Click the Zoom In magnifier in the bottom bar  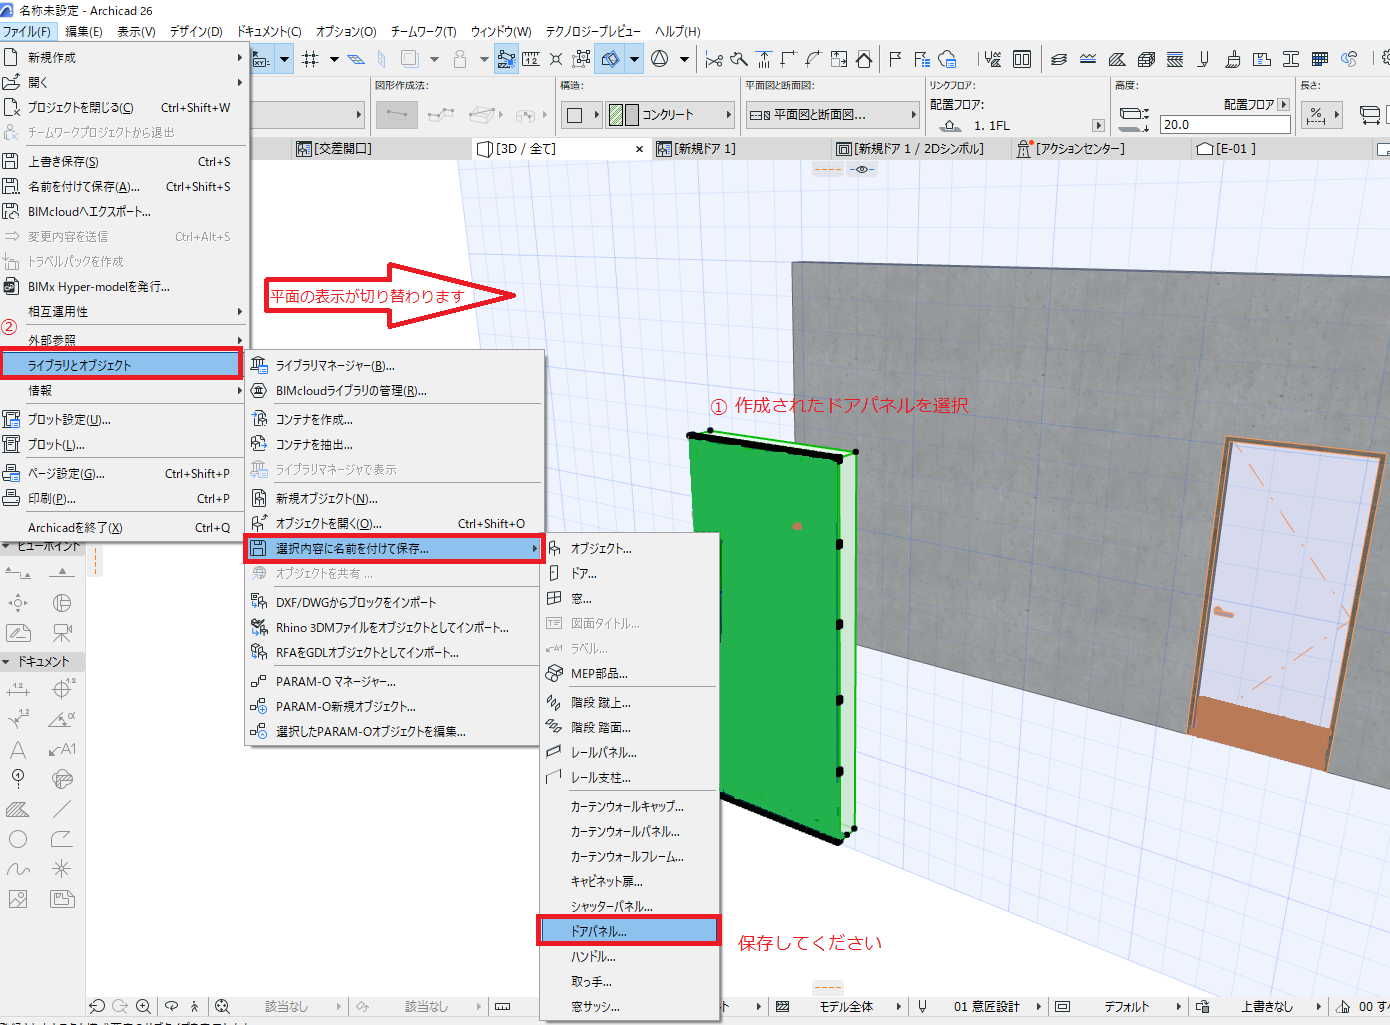click(143, 1006)
